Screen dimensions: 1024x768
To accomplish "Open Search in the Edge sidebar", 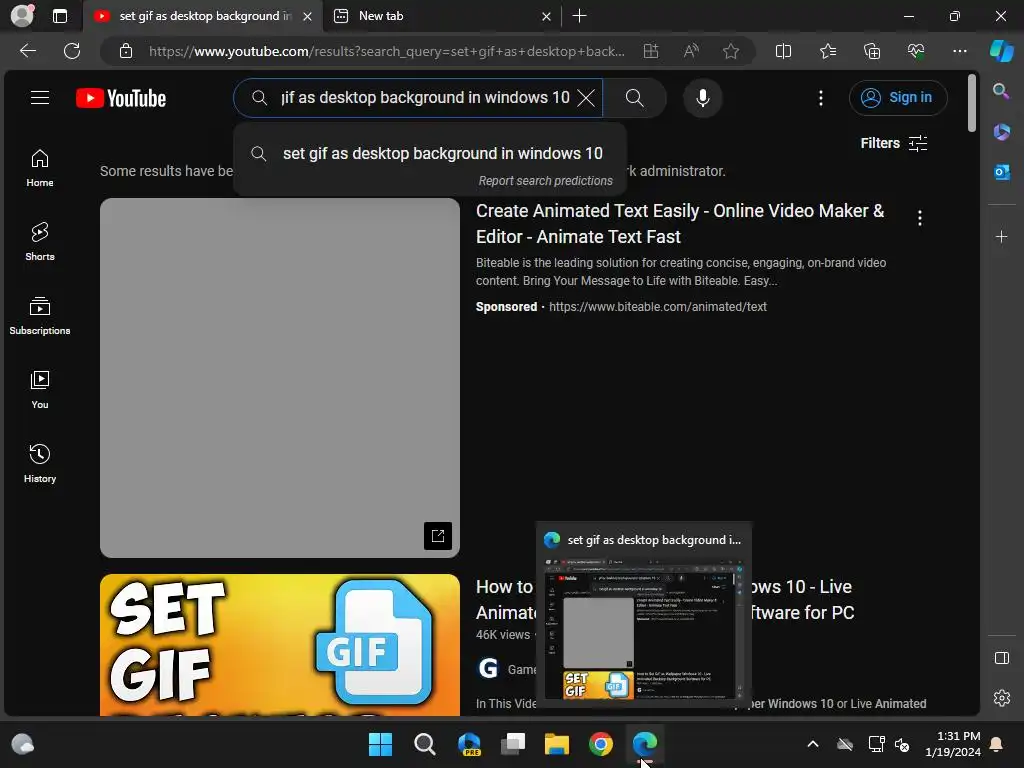I will 1001,91.
